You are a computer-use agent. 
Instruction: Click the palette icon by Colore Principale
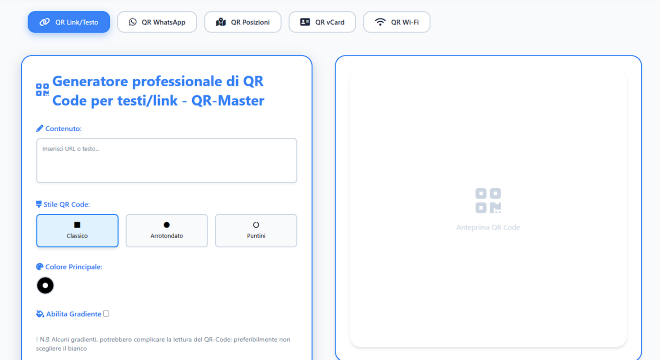point(40,267)
